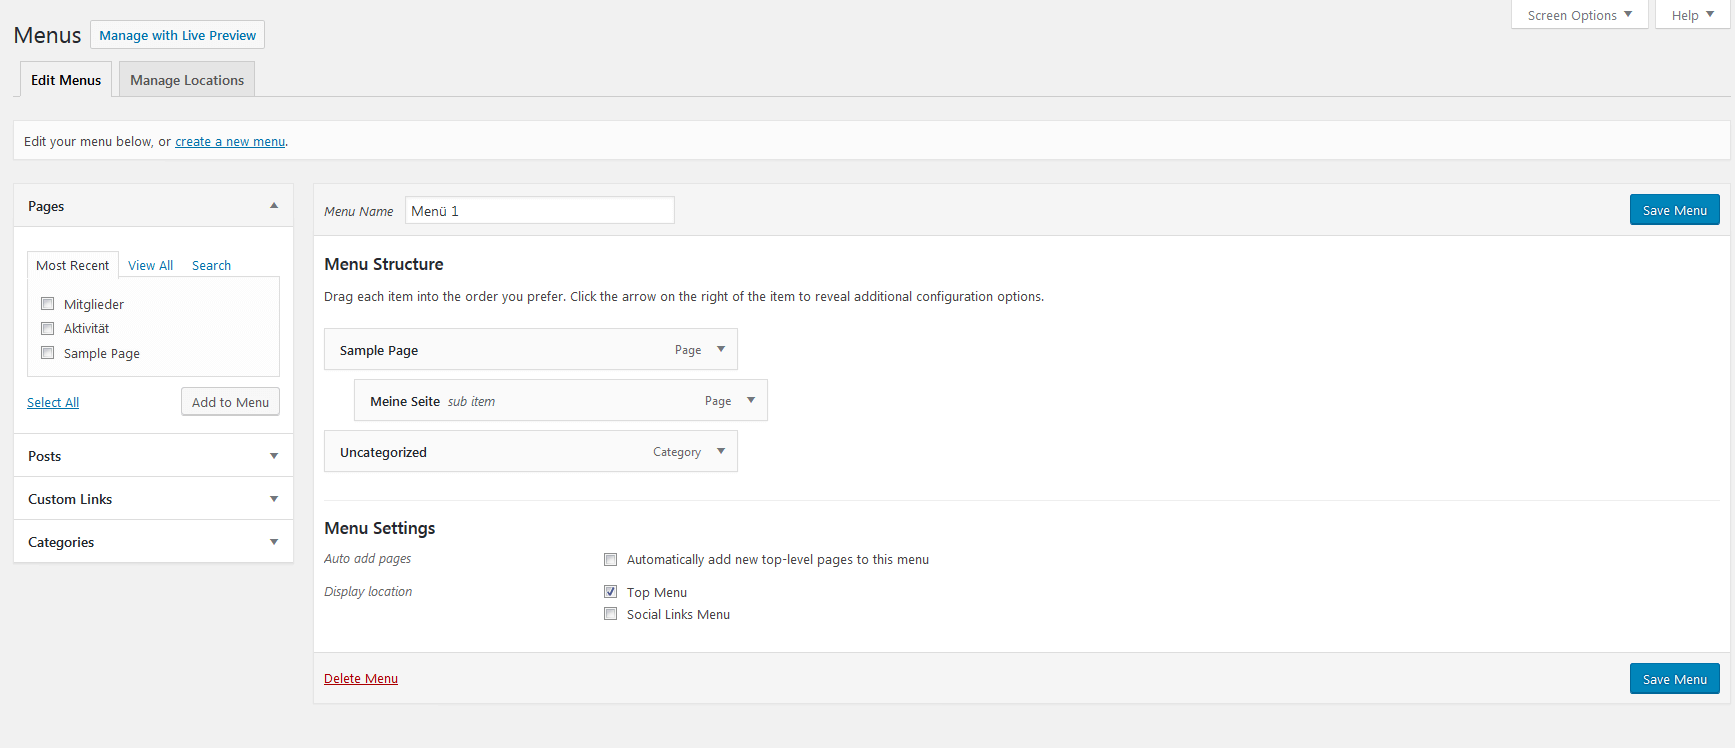Open Meine Seite item options arrow
Viewport: 1735px width, 748px height.
(751, 401)
